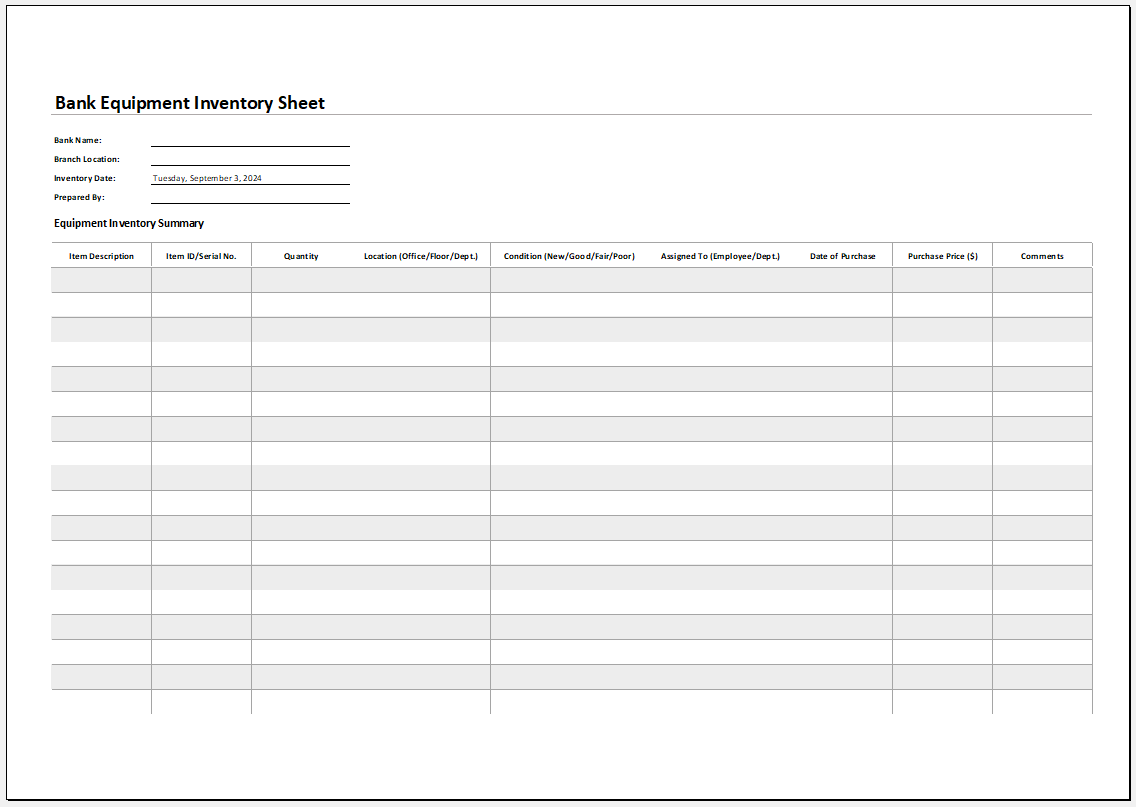Click the Purchase Price ($) column header
Image resolution: width=1136 pixels, height=807 pixels.
[x=941, y=256]
